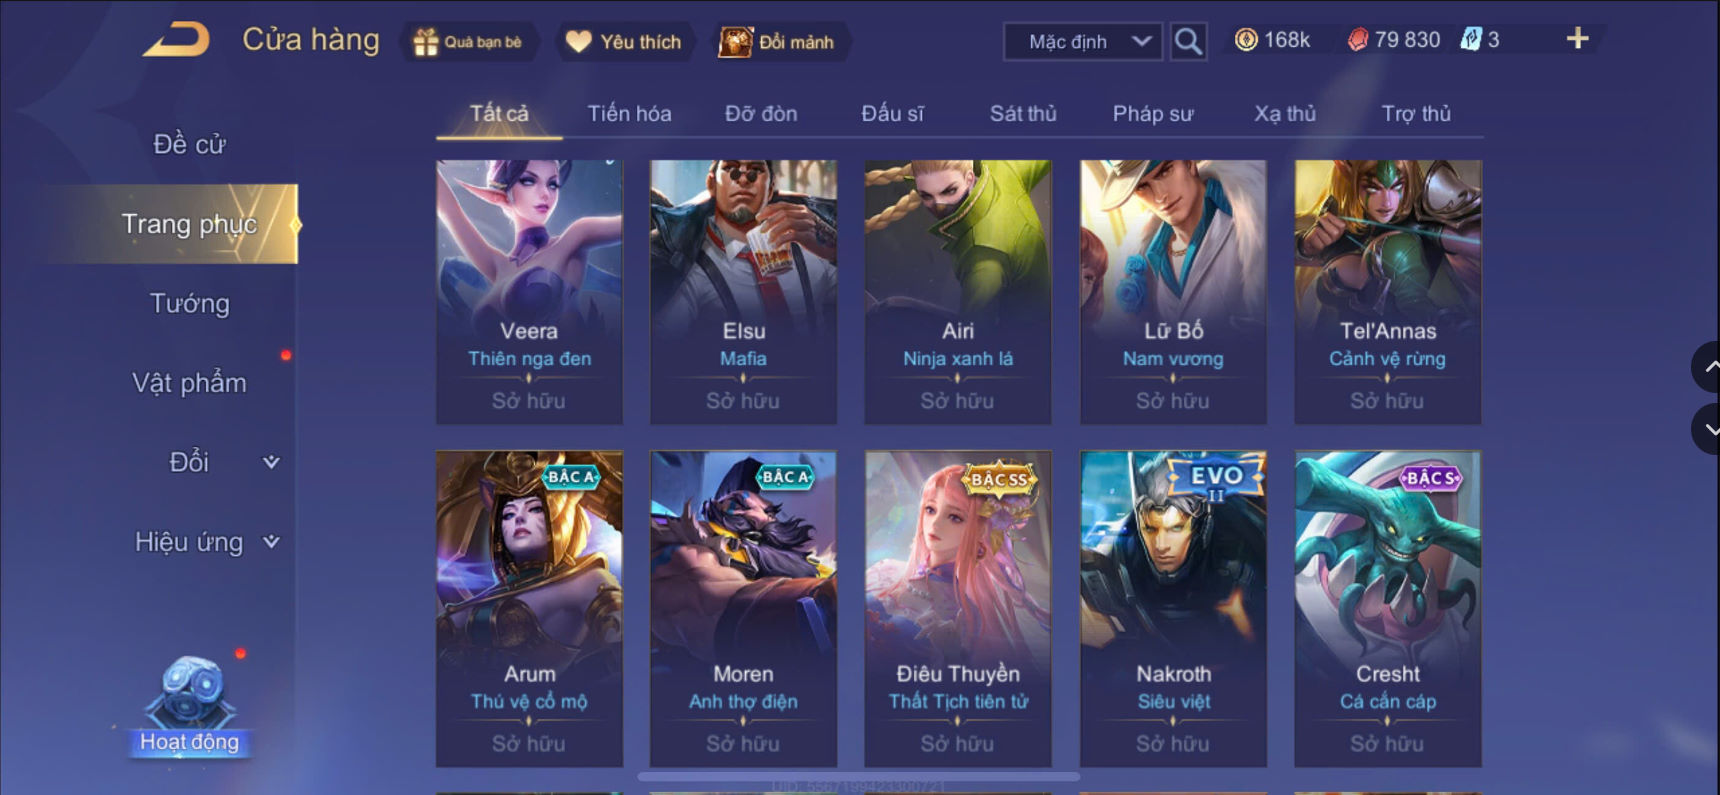Open Đổi mảnh shard exchange

735,42
